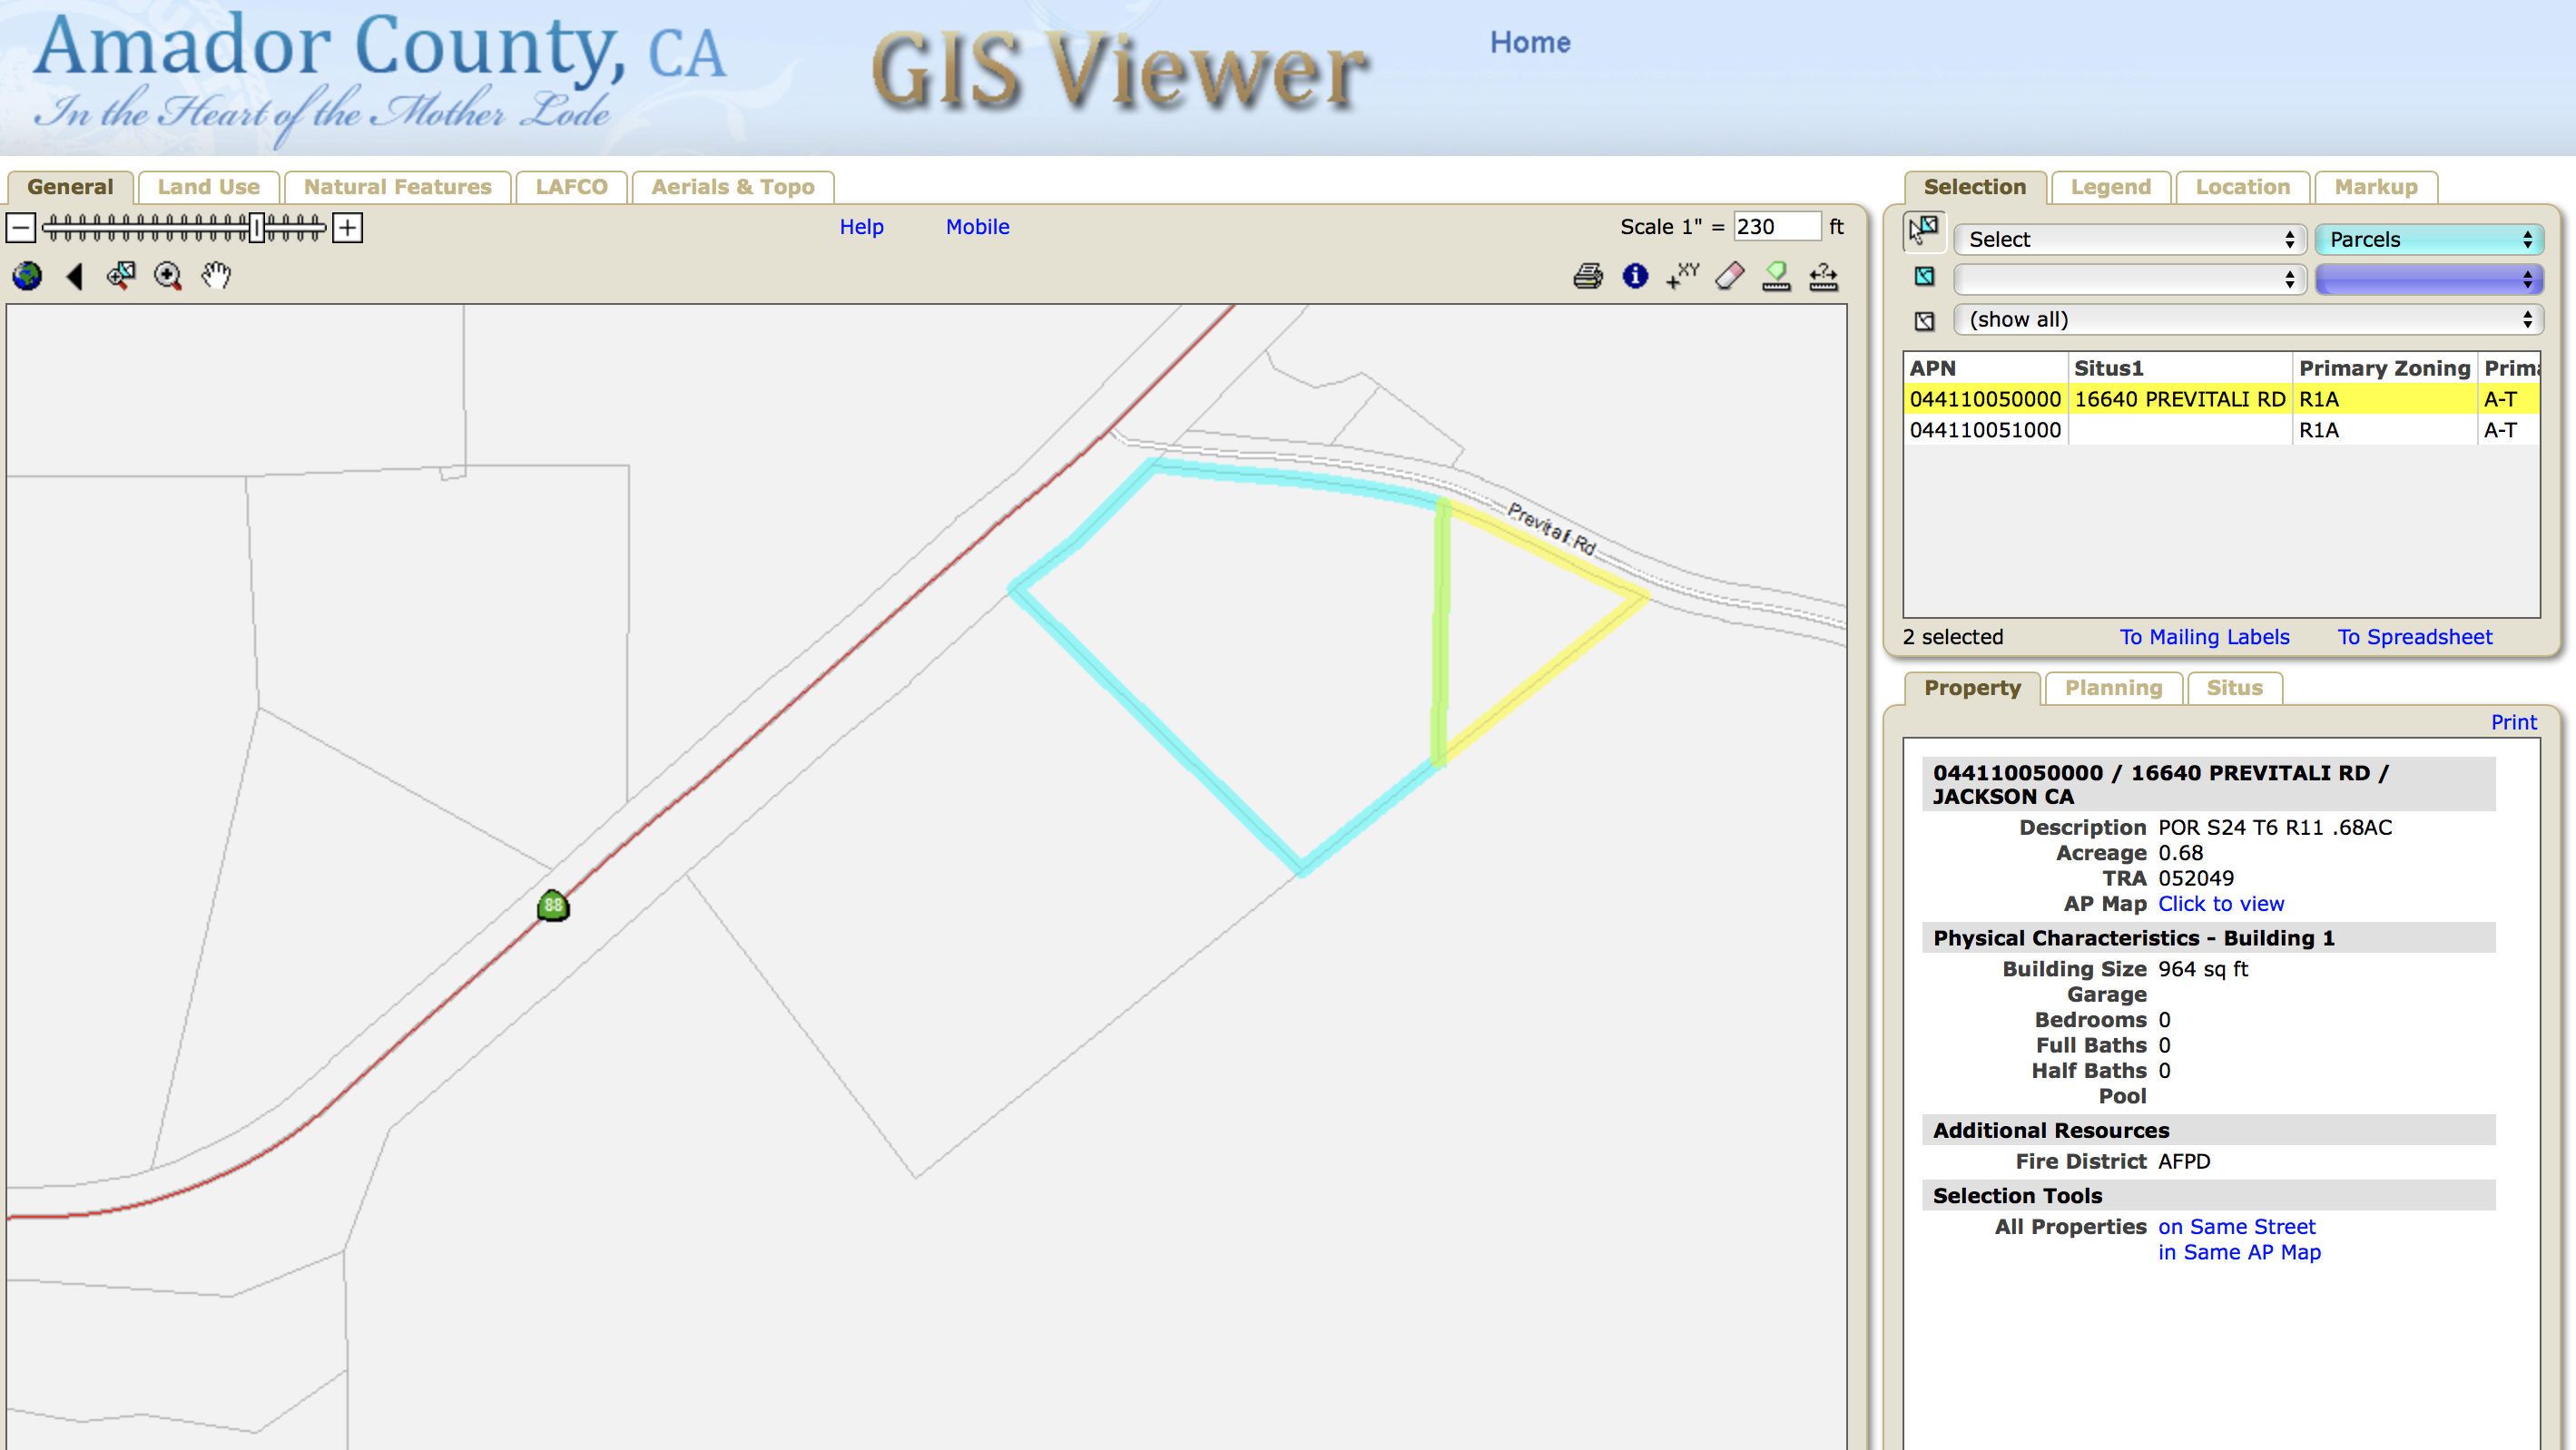
Task: Open the Parcels layer dropdown
Action: click(x=2428, y=239)
